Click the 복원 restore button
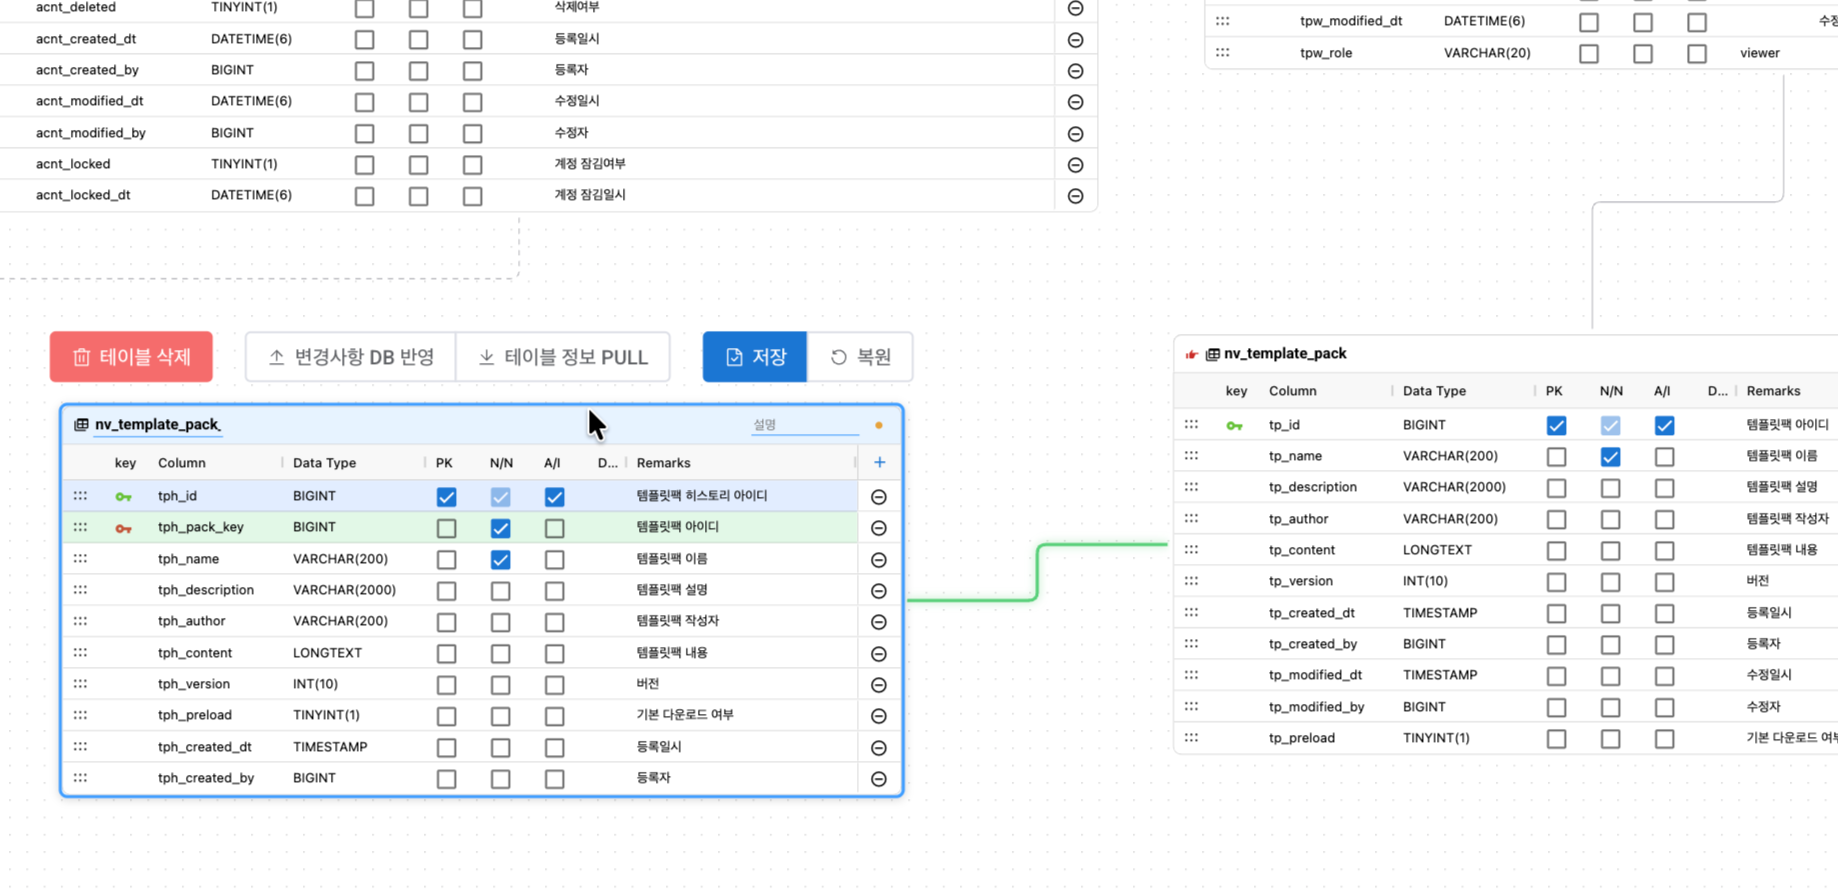 (860, 357)
